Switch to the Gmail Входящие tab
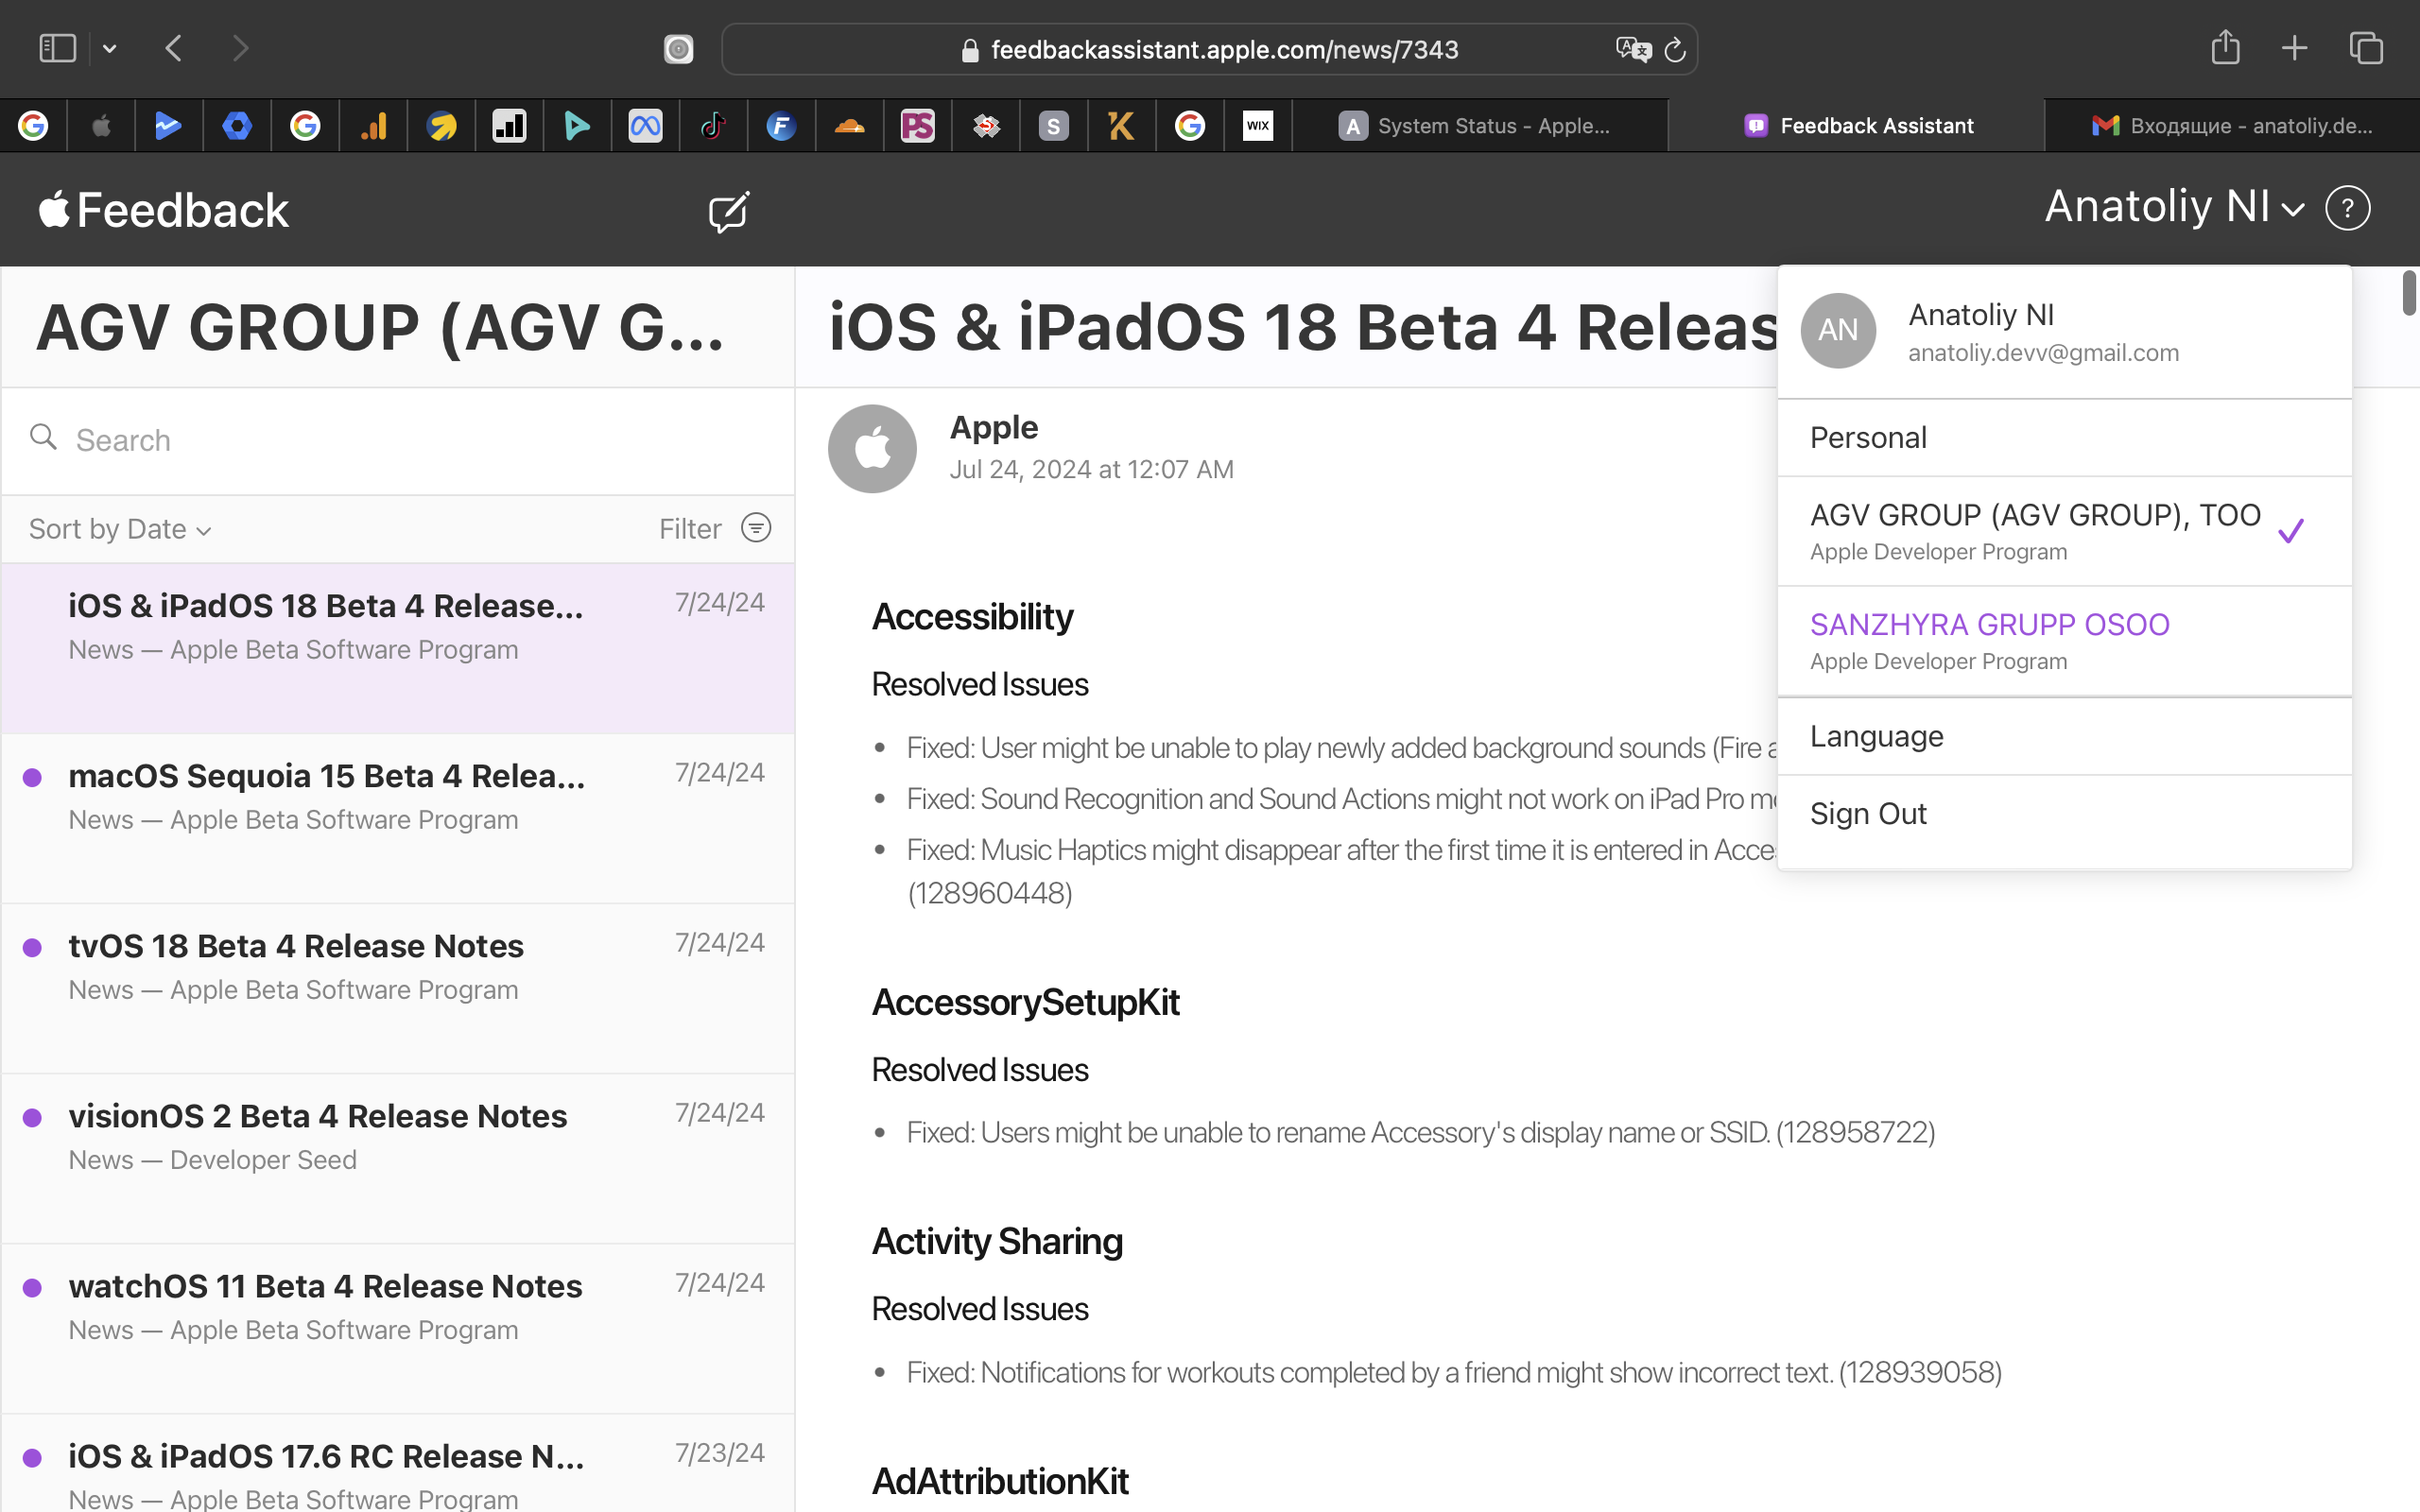 click(2232, 126)
